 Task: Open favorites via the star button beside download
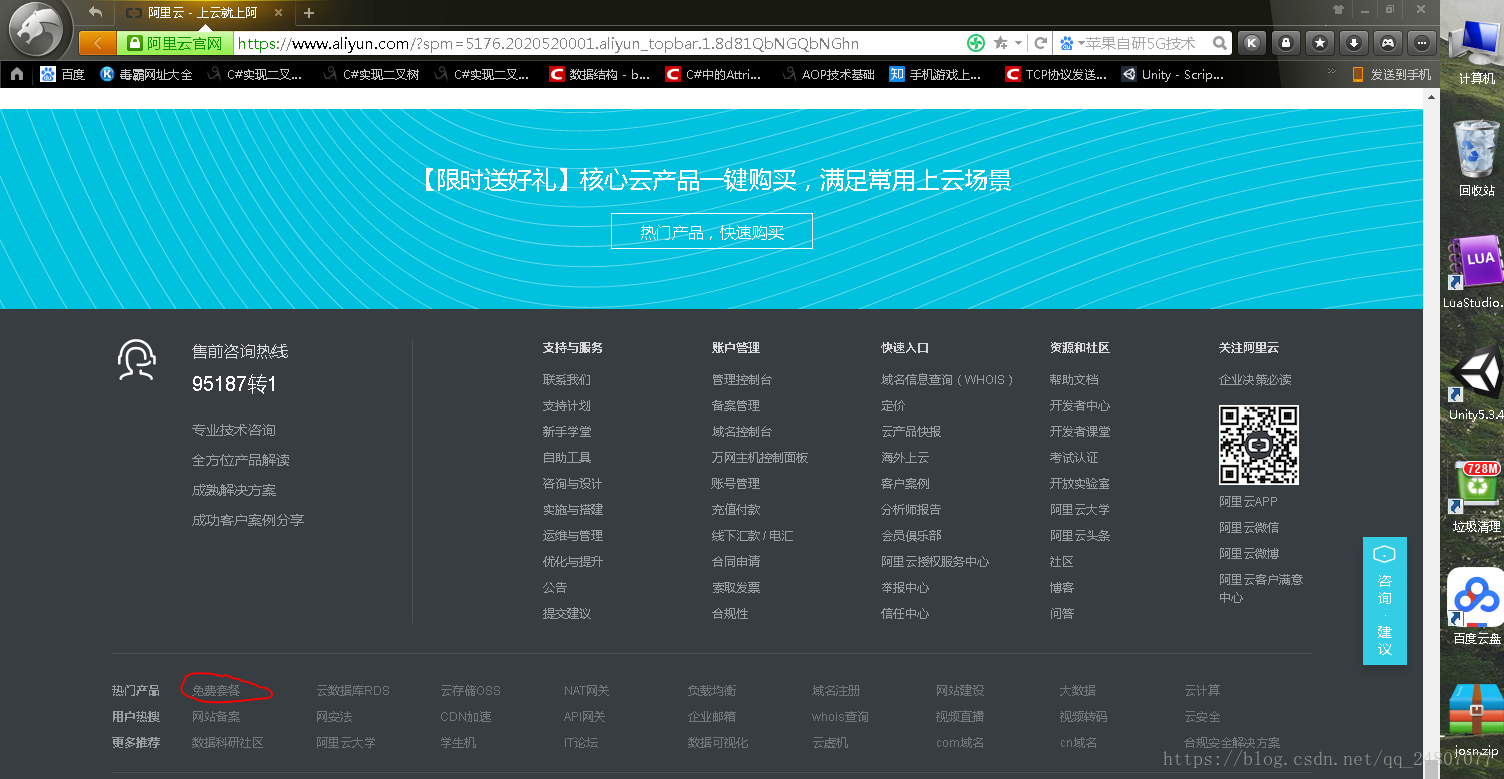(x=1319, y=43)
